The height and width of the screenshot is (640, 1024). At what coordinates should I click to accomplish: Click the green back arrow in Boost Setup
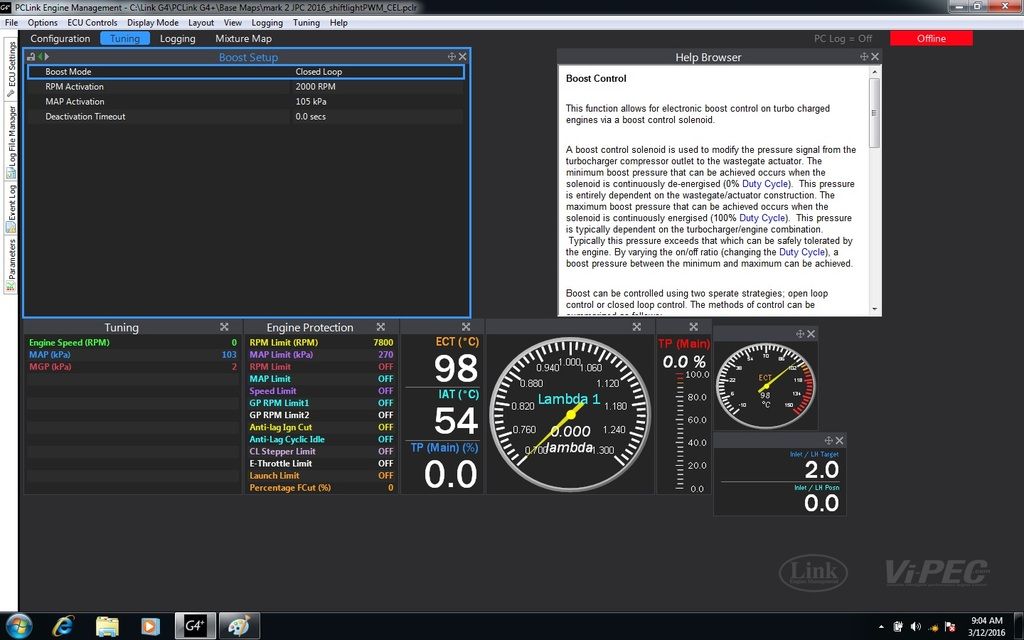pyautogui.click(x=39, y=57)
